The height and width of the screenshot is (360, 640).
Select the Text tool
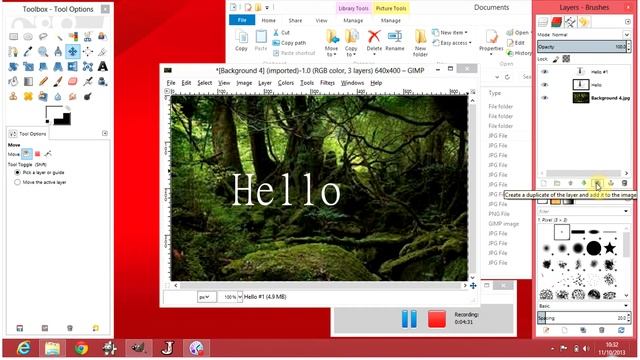click(x=102, y=67)
